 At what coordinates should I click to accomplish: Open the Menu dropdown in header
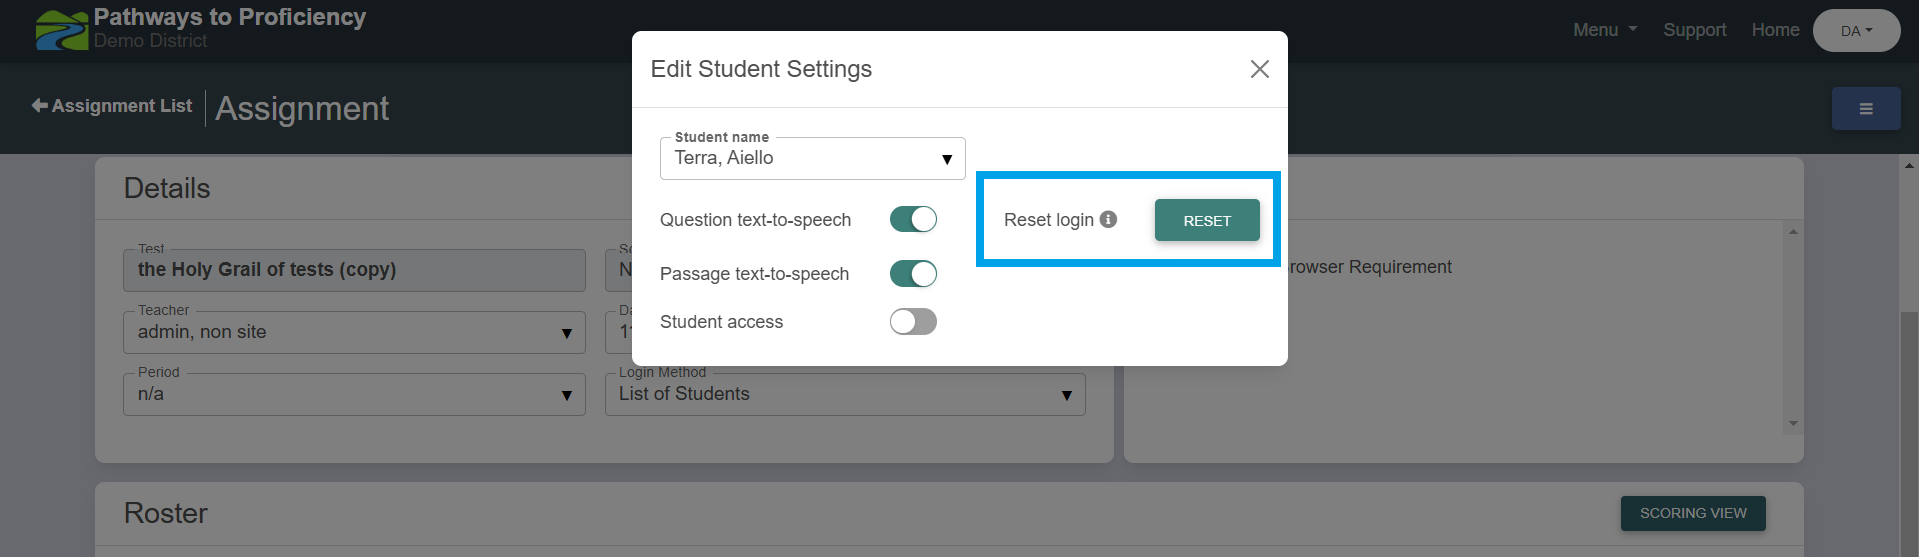(x=1604, y=30)
